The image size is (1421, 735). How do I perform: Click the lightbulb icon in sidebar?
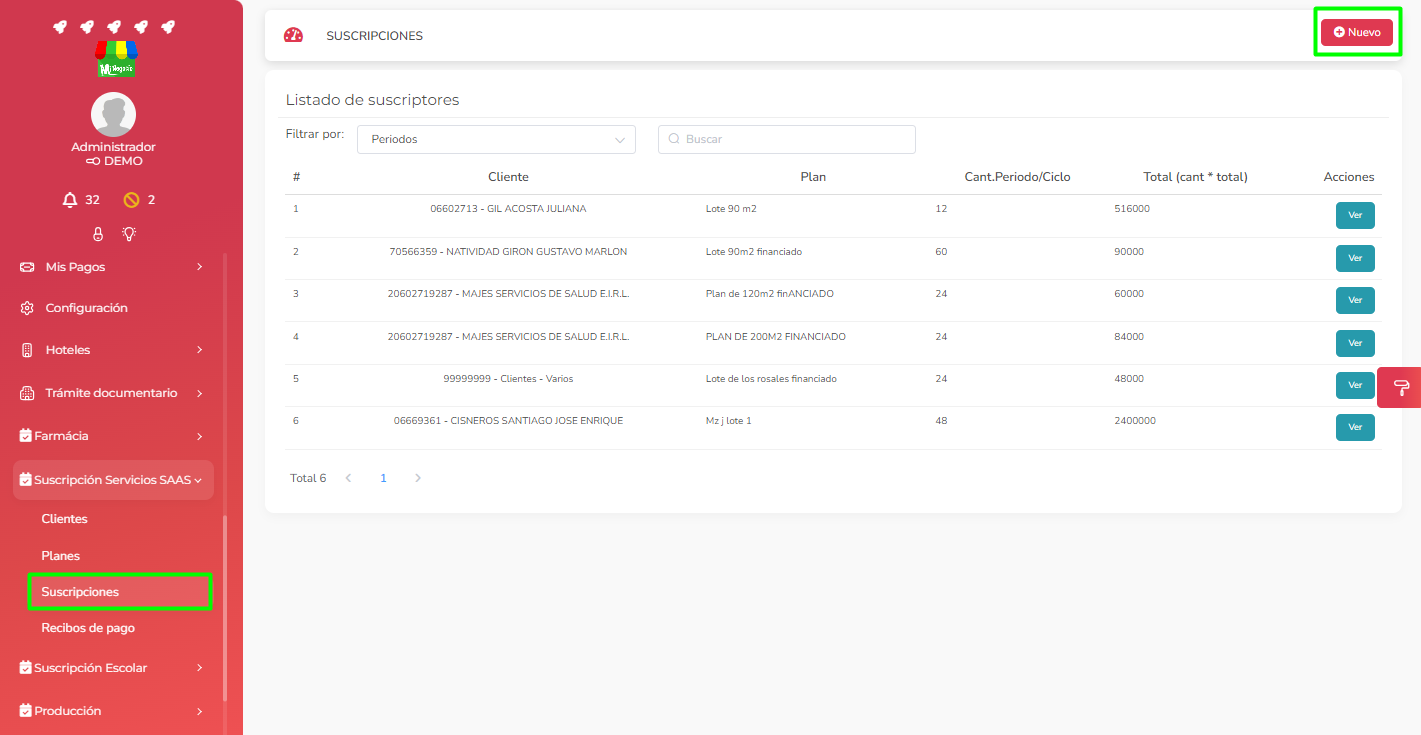pyautogui.click(x=129, y=234)
